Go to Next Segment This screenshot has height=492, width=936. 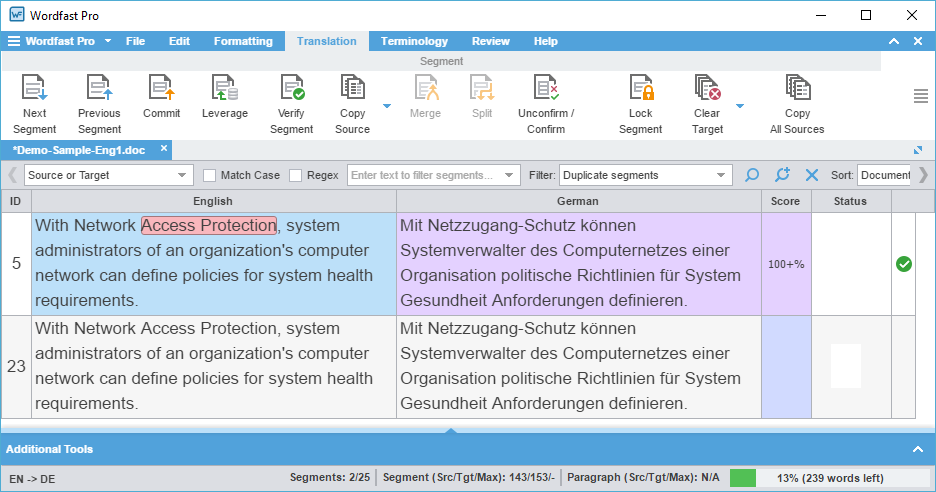tap(35, 104)
